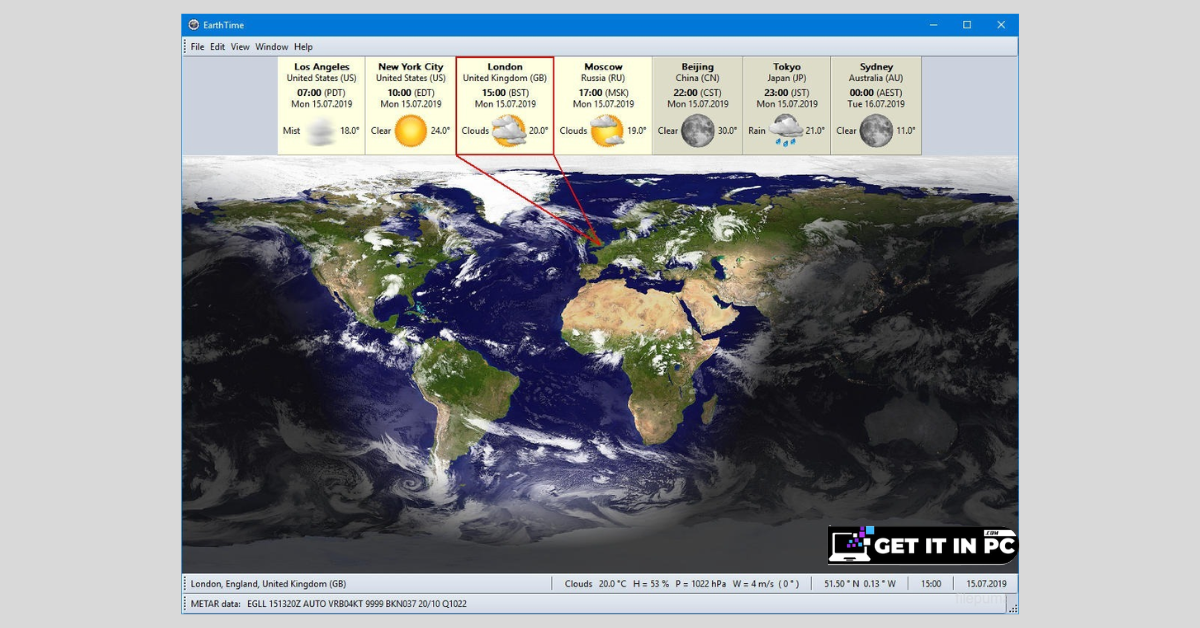The width and height of the screenshot is (1200, 628).
Task: Select the London city heading
Action: [505, 67]
